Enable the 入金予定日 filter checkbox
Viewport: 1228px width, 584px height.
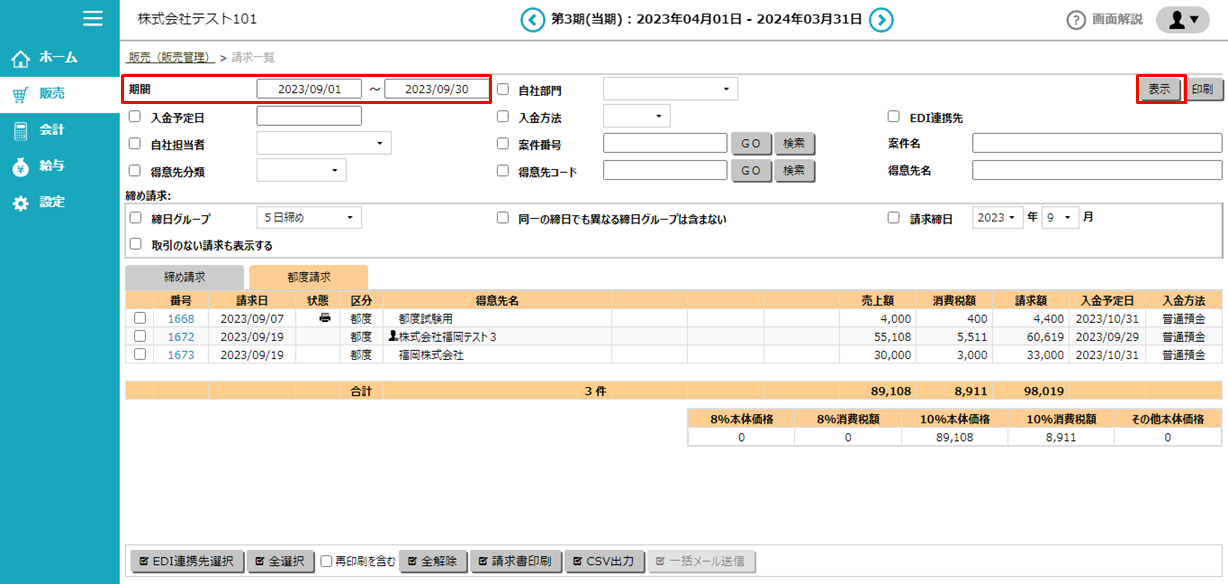135,117
